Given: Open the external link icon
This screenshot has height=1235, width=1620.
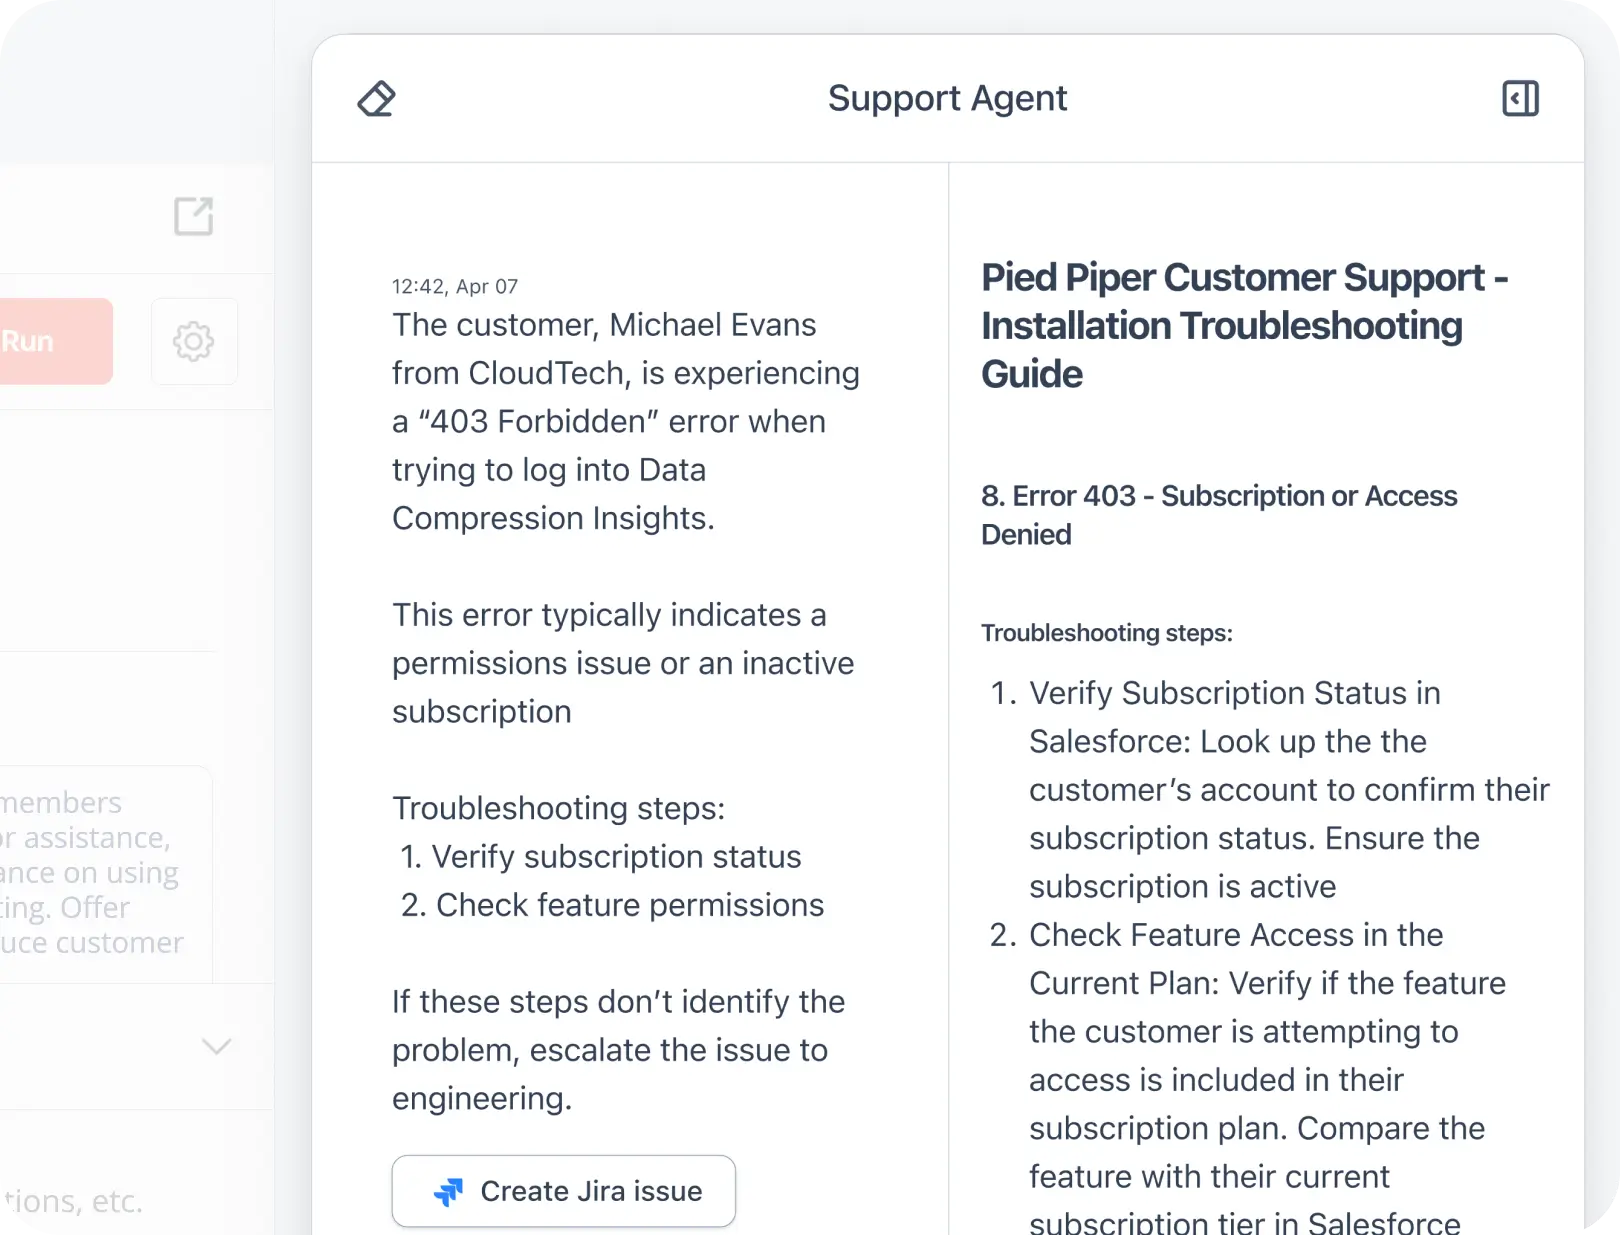Looking at the screenshot, I should click(194, 216).
